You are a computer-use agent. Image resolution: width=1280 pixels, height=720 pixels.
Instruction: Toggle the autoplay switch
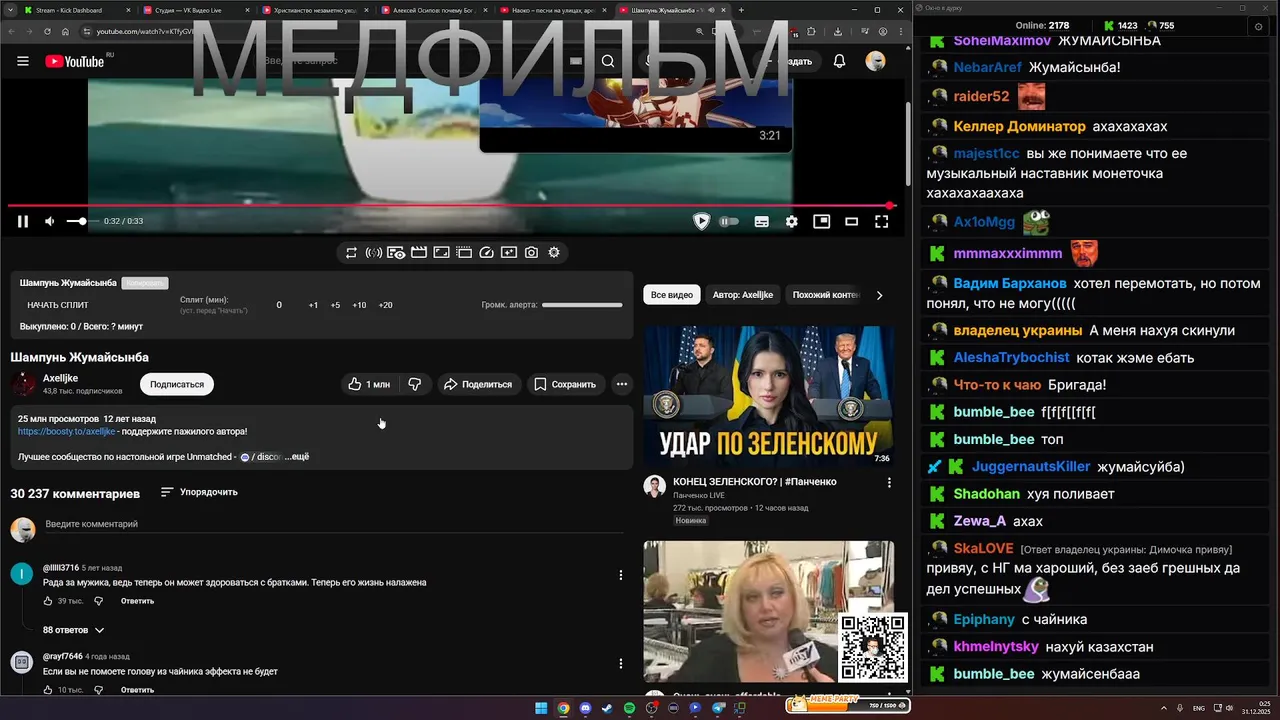(730, 221)
